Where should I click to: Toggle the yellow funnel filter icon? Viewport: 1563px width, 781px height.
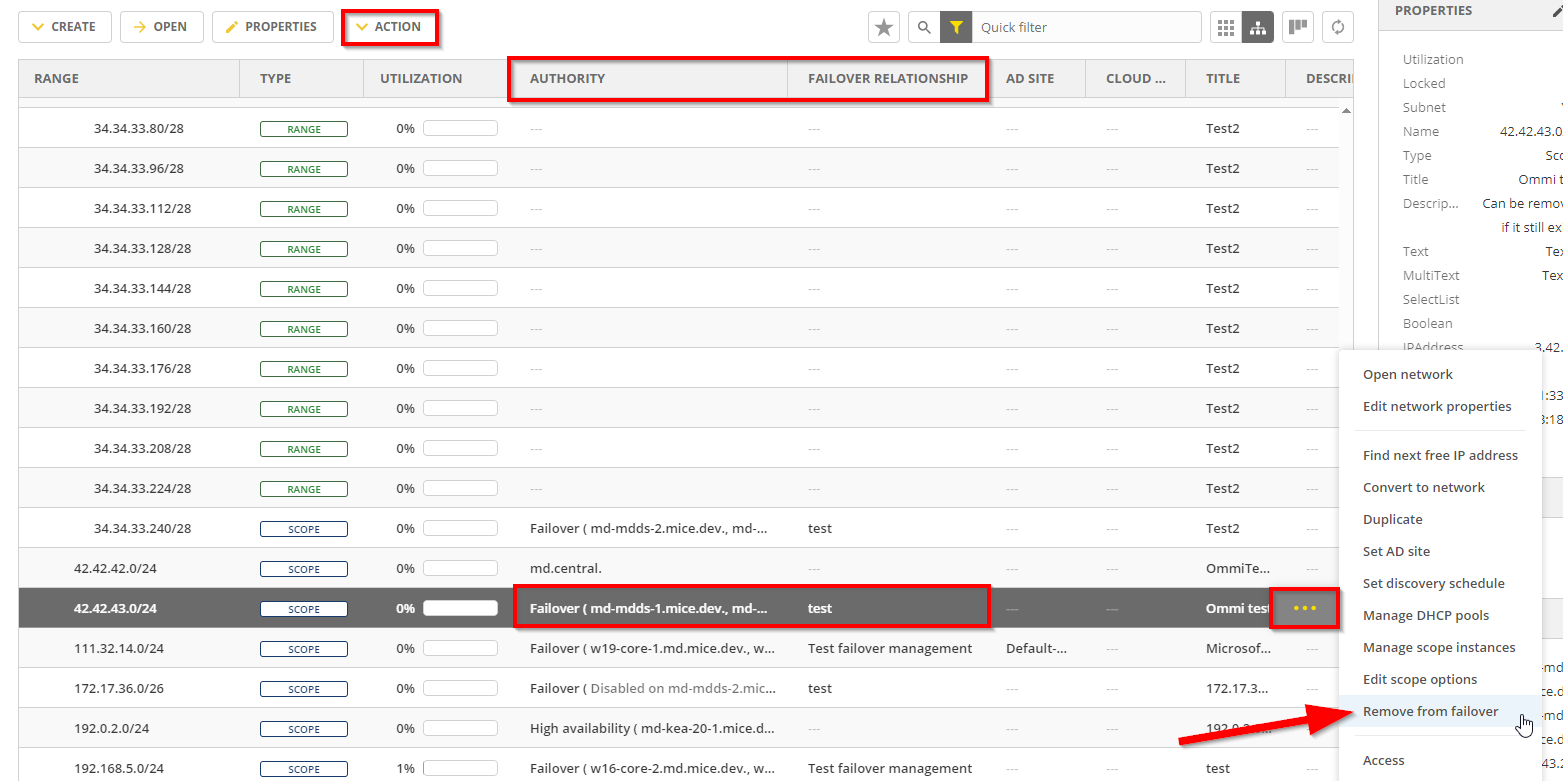pos(956,28)
